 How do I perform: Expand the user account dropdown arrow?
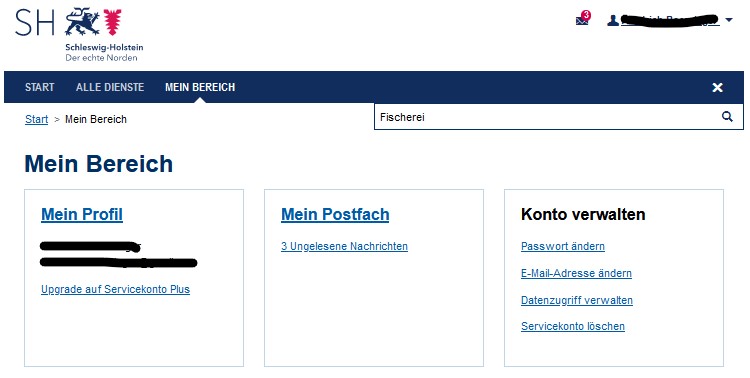tap(728, 20)
